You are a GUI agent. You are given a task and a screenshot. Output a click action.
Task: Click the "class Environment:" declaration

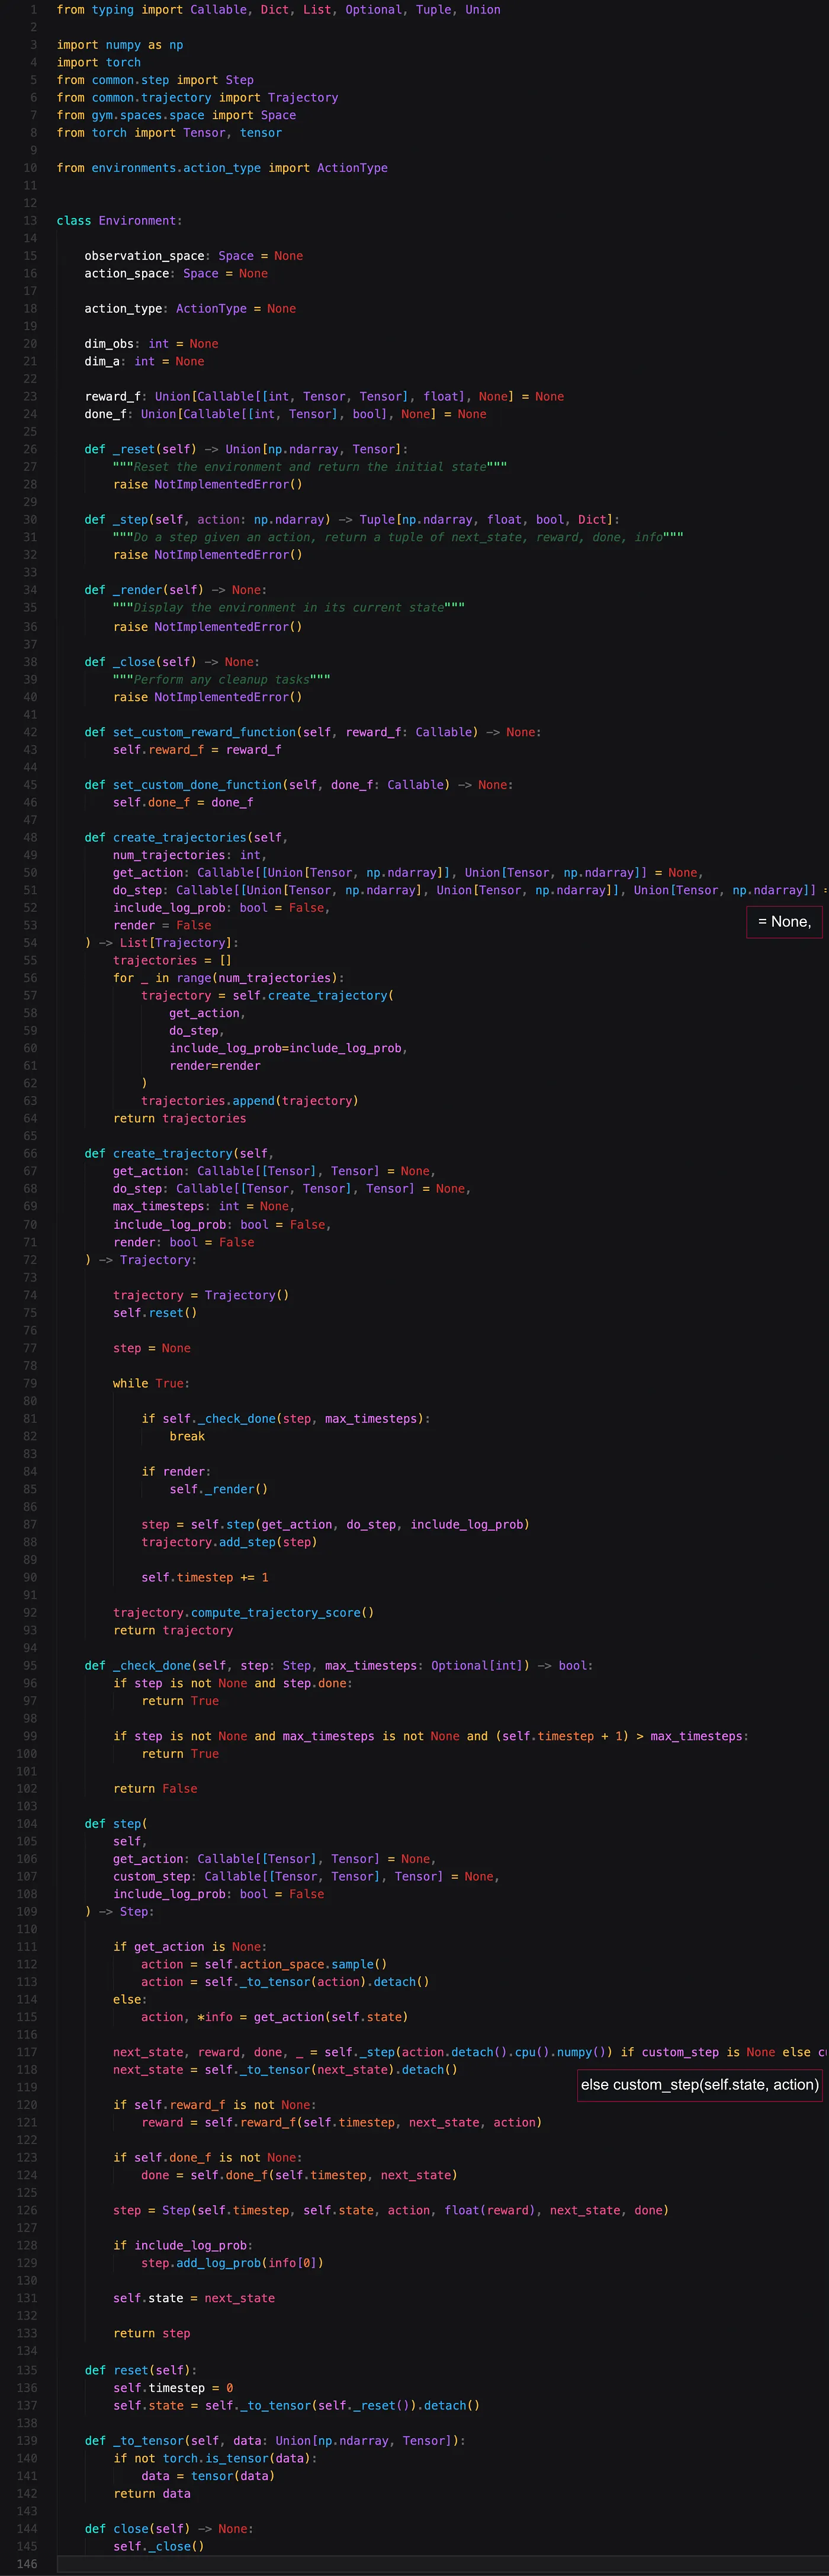tap(119, 221)
